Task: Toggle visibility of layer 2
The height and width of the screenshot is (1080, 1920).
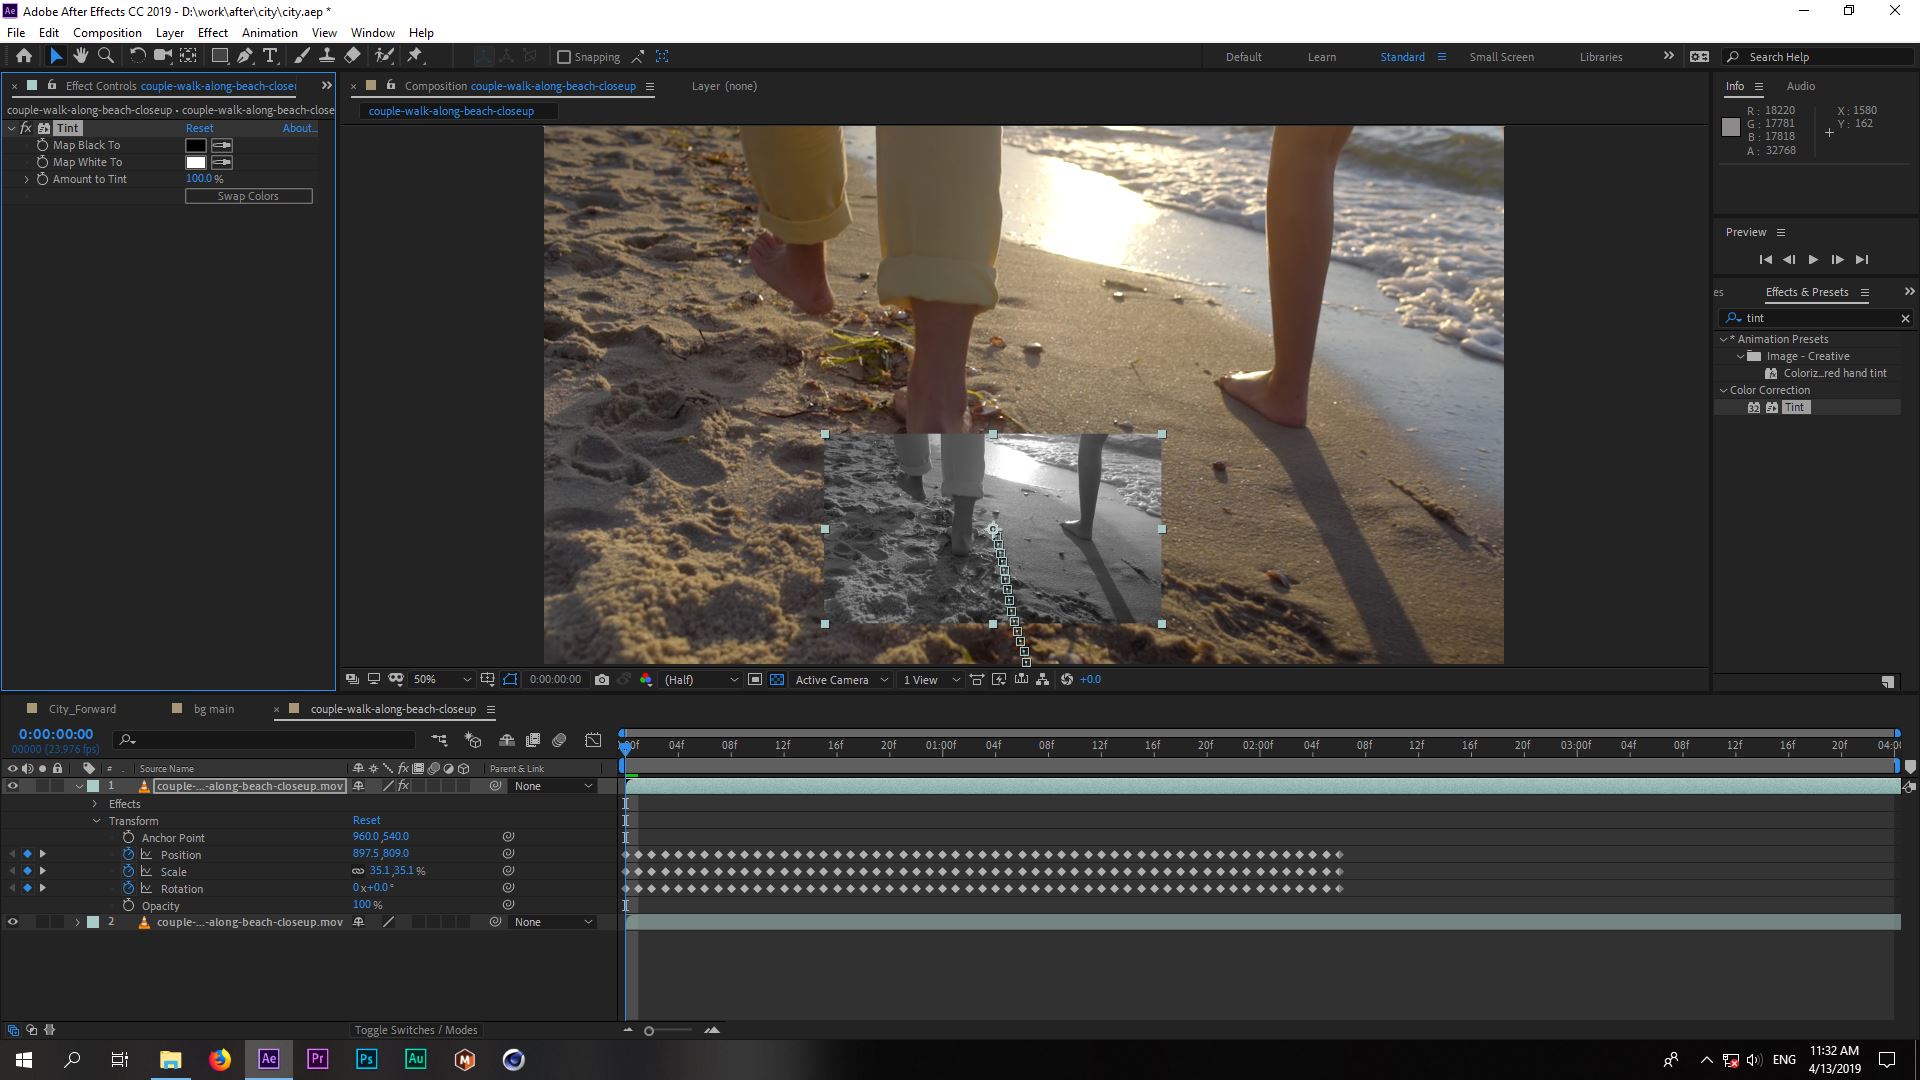Action: 13,922
